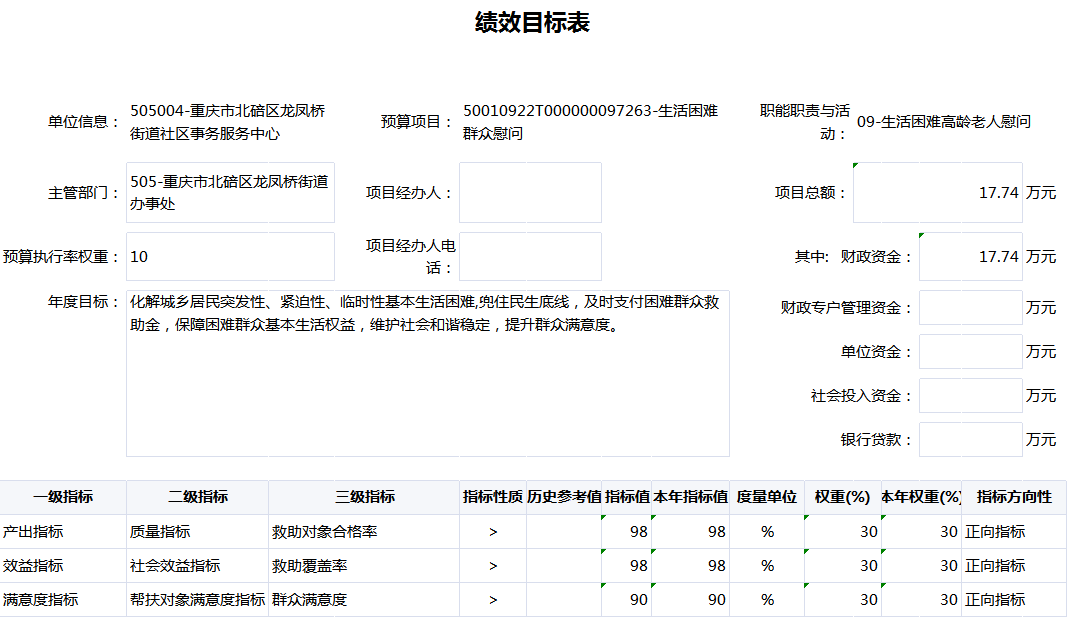Click 正向指标 in 救助对象合格率 row
The height and width of the screenshot is (631, 1084).
pyautogui.click(x=1014, y=531)
